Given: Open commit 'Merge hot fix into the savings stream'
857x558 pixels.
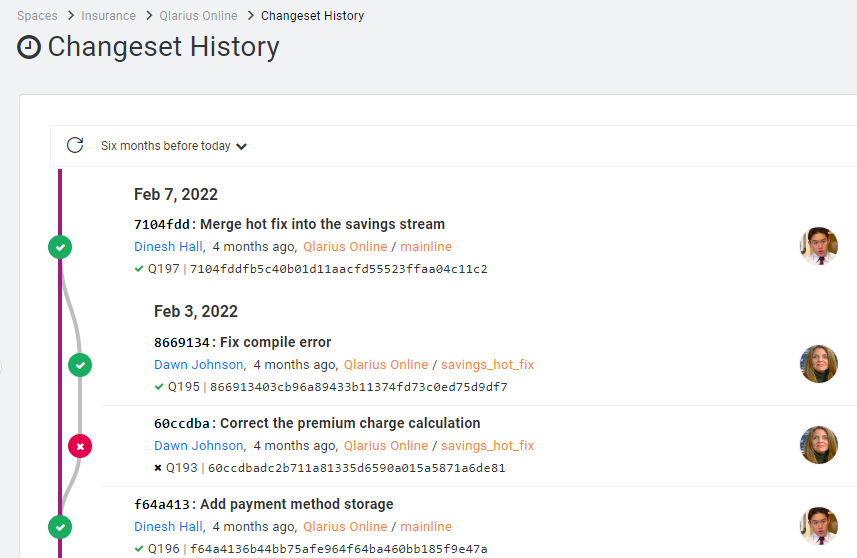Looking at the screenshot, I should (322, 224).
